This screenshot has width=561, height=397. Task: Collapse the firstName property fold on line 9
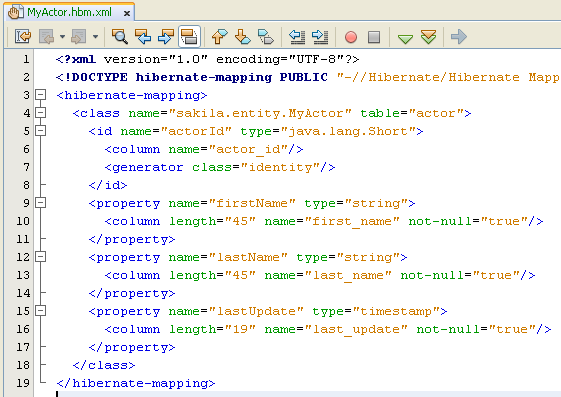(x=41, y=203)
